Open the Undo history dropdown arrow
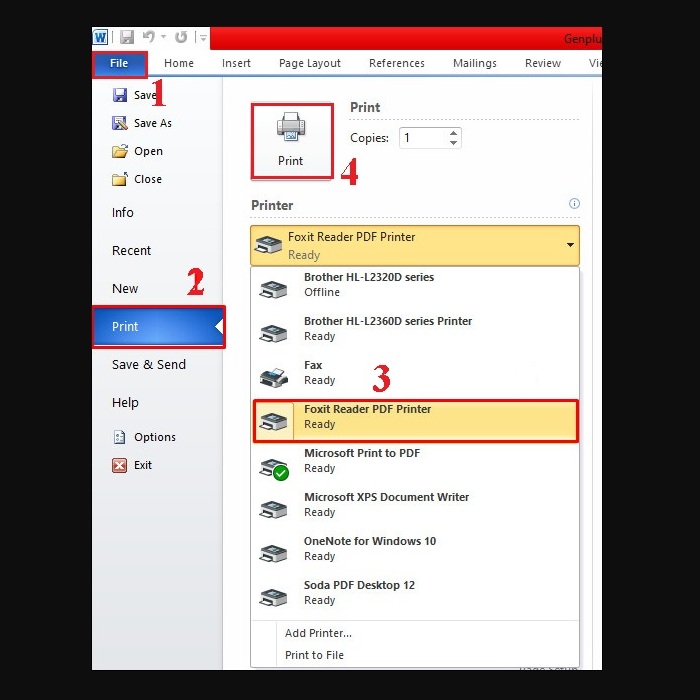Screen dimensions: 700x700 pyautogui.click(x=163, y=37)
